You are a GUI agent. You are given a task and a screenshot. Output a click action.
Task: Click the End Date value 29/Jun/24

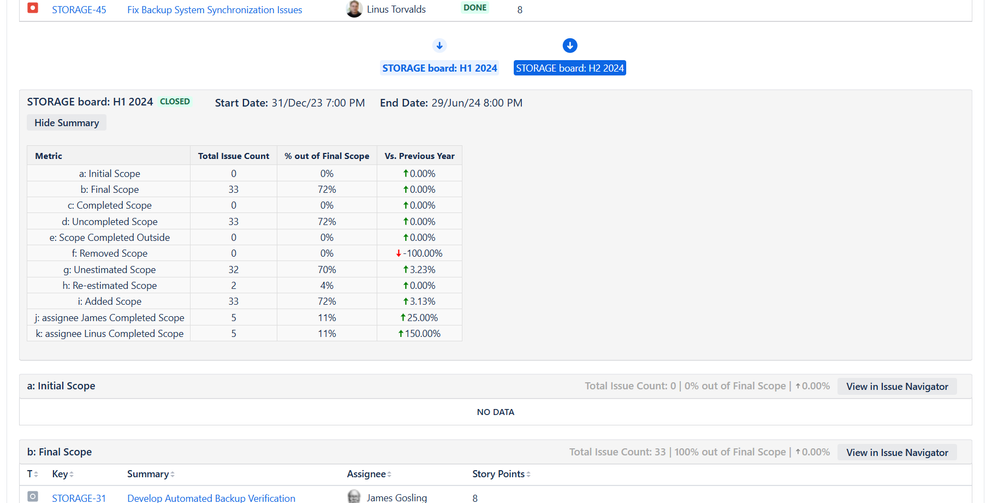[477, 103]
